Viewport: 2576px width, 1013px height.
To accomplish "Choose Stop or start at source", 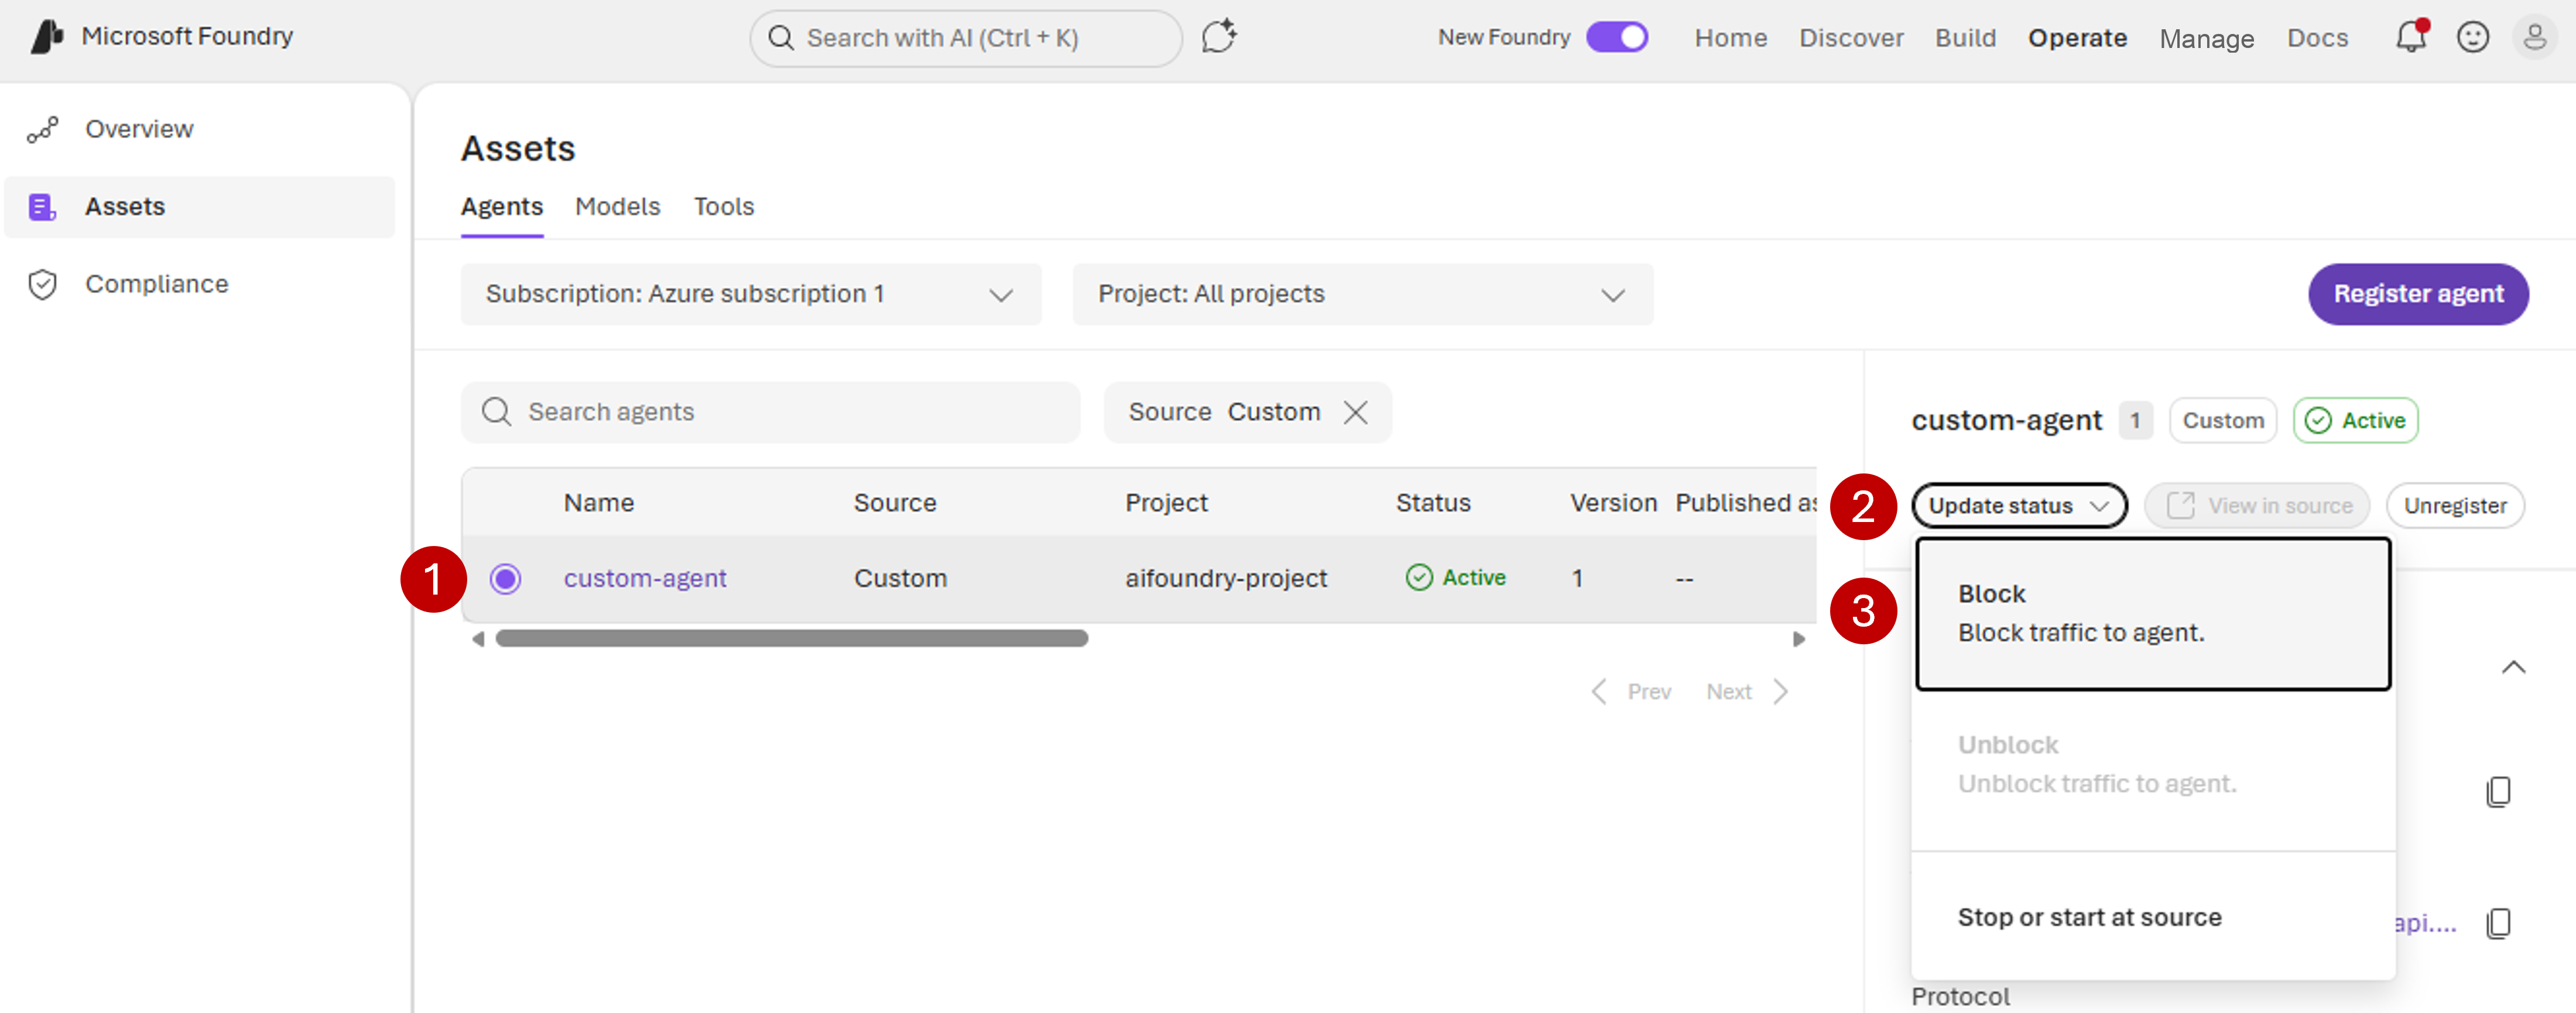I will pos(2153,917).
